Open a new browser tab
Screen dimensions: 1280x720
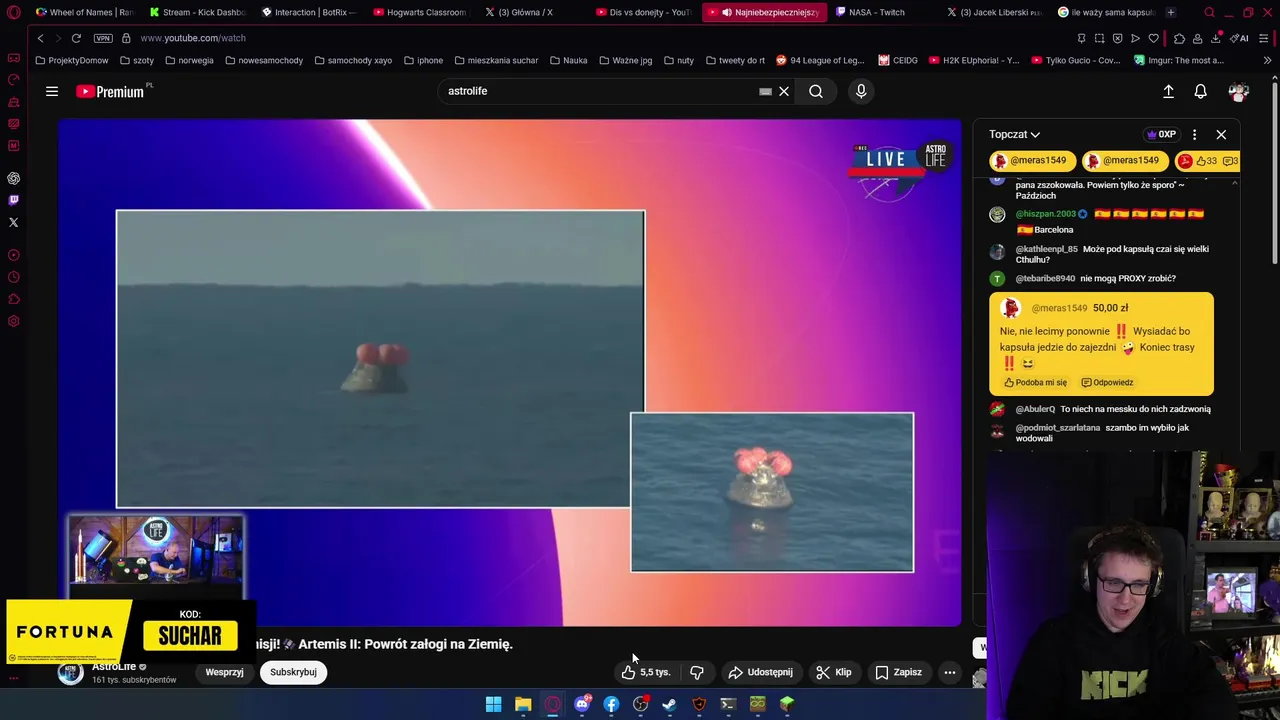(x=1170, y=12)
